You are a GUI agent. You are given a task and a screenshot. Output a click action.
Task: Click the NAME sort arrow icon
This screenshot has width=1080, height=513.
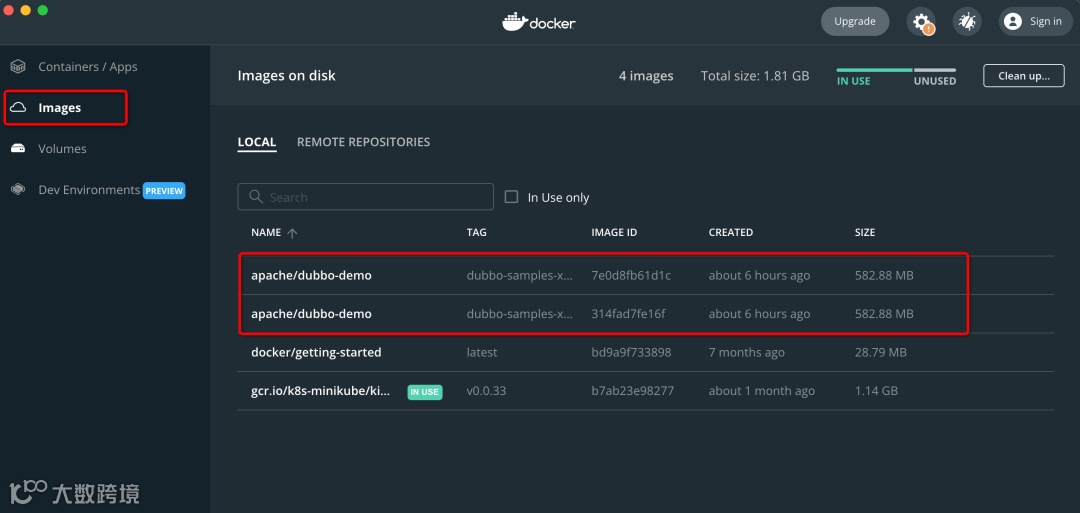292,233
